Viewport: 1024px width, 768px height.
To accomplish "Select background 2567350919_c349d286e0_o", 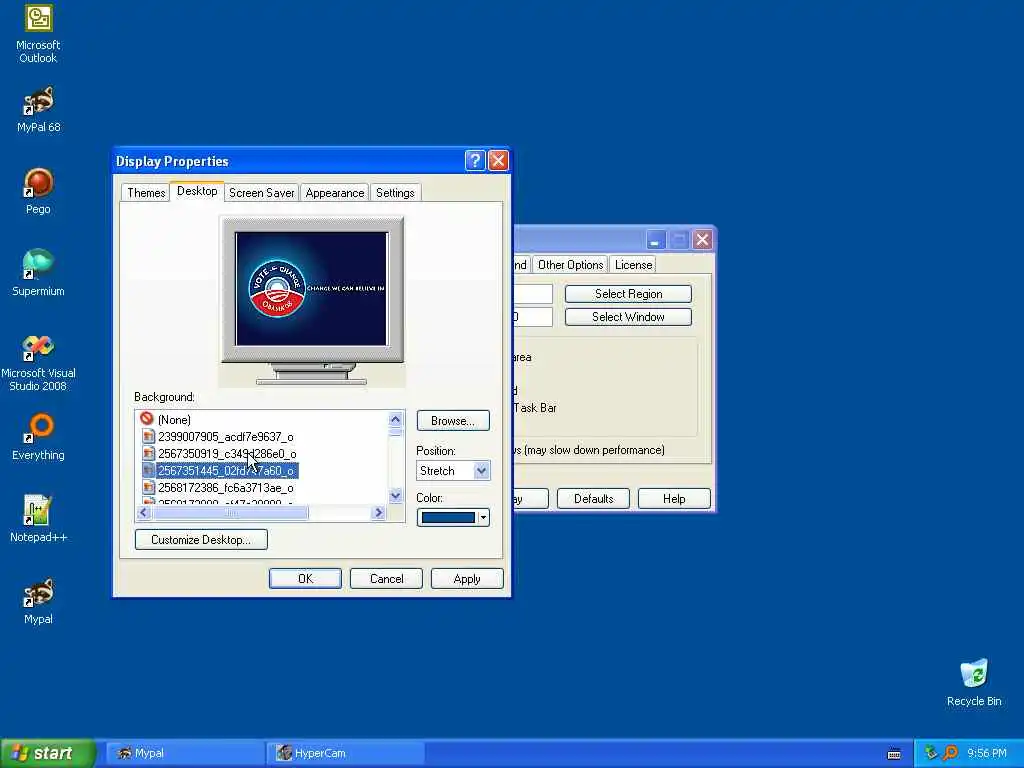I will [x=227, y=453].
